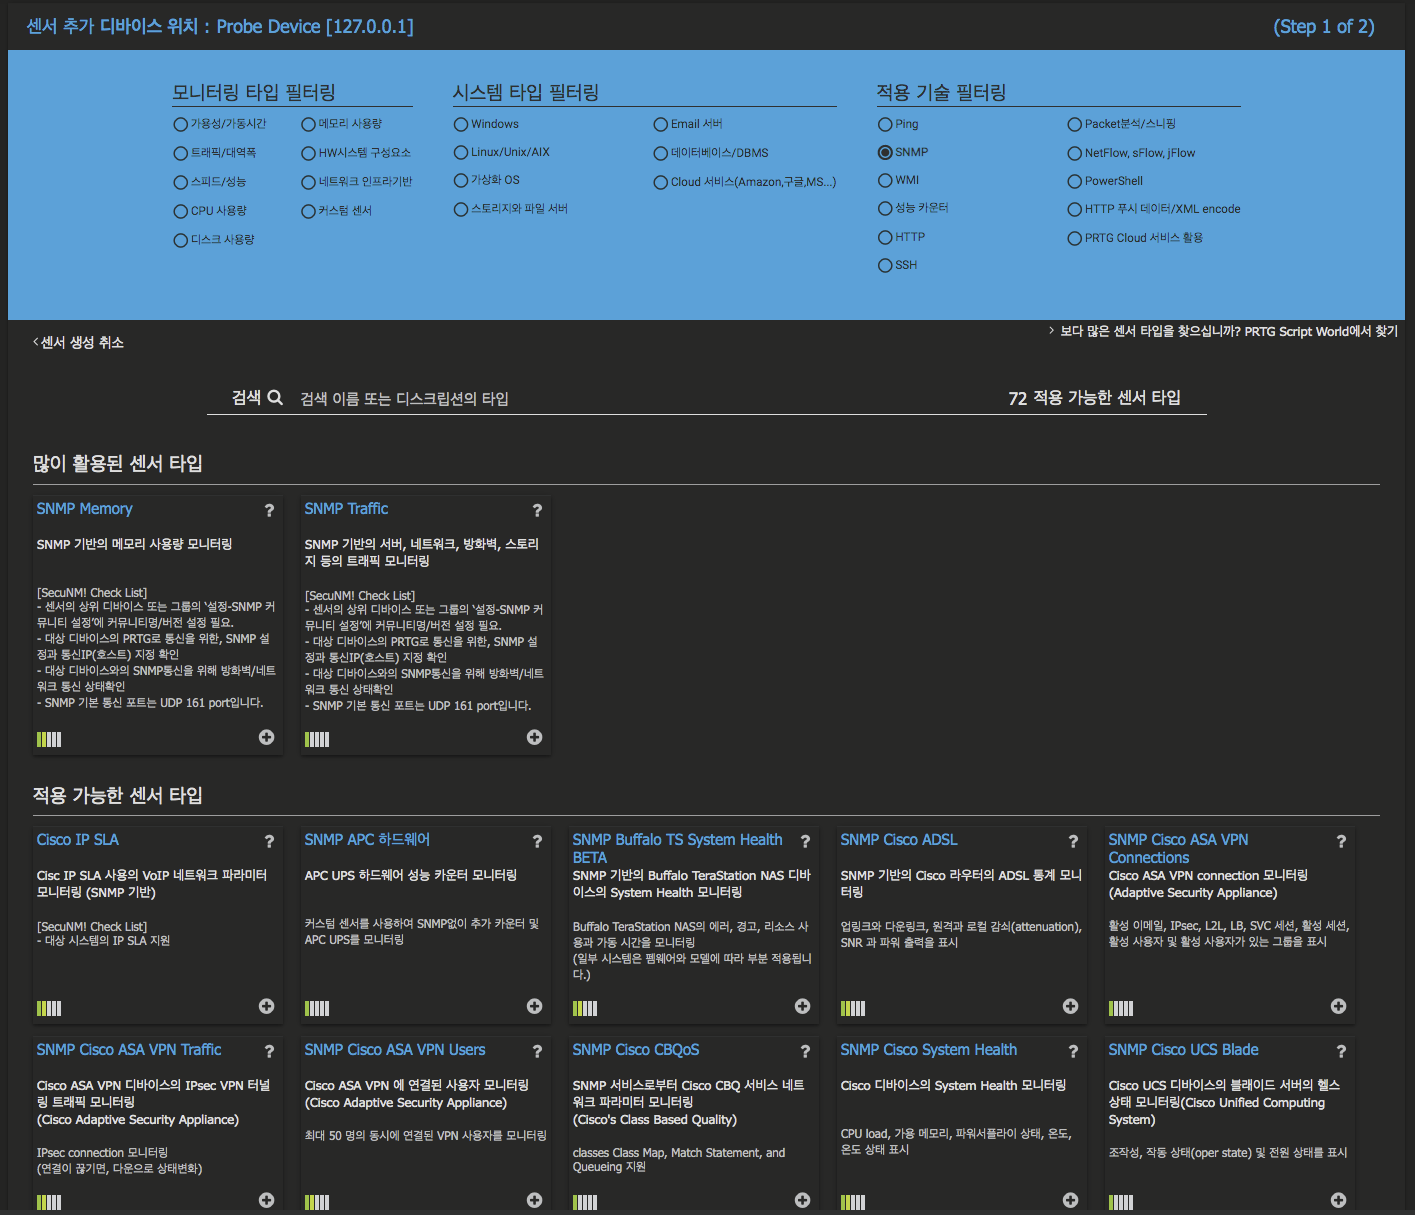Add SNMP Buffalo TS System Health plus icon
1415x1215 pixels.
point(803,1006)
